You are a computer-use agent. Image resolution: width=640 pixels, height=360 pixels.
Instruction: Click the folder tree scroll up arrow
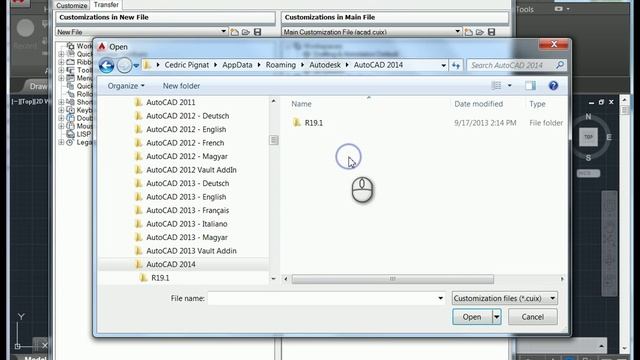273,101
